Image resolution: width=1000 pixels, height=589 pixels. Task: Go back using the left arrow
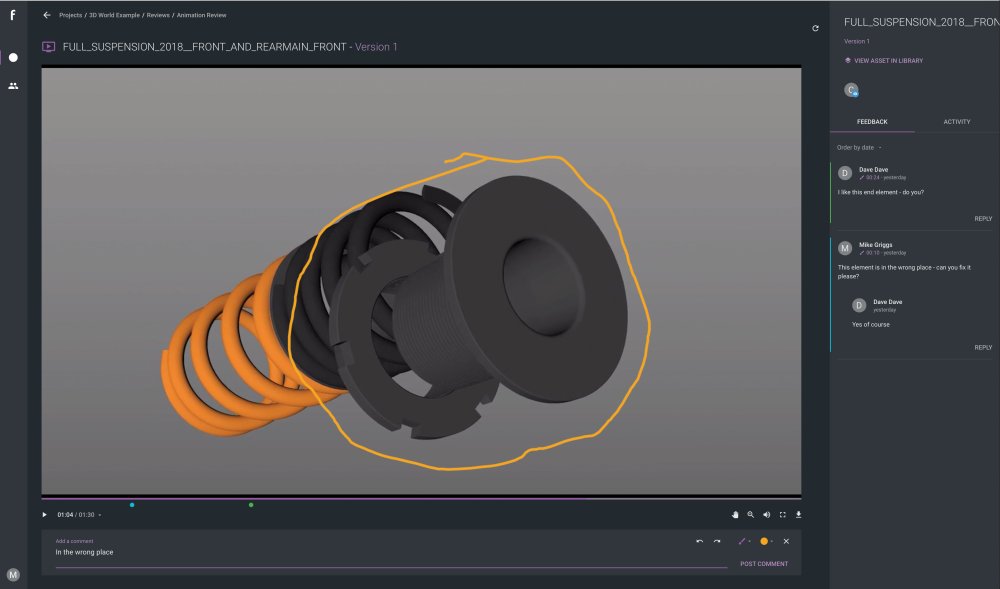(47, 15)
